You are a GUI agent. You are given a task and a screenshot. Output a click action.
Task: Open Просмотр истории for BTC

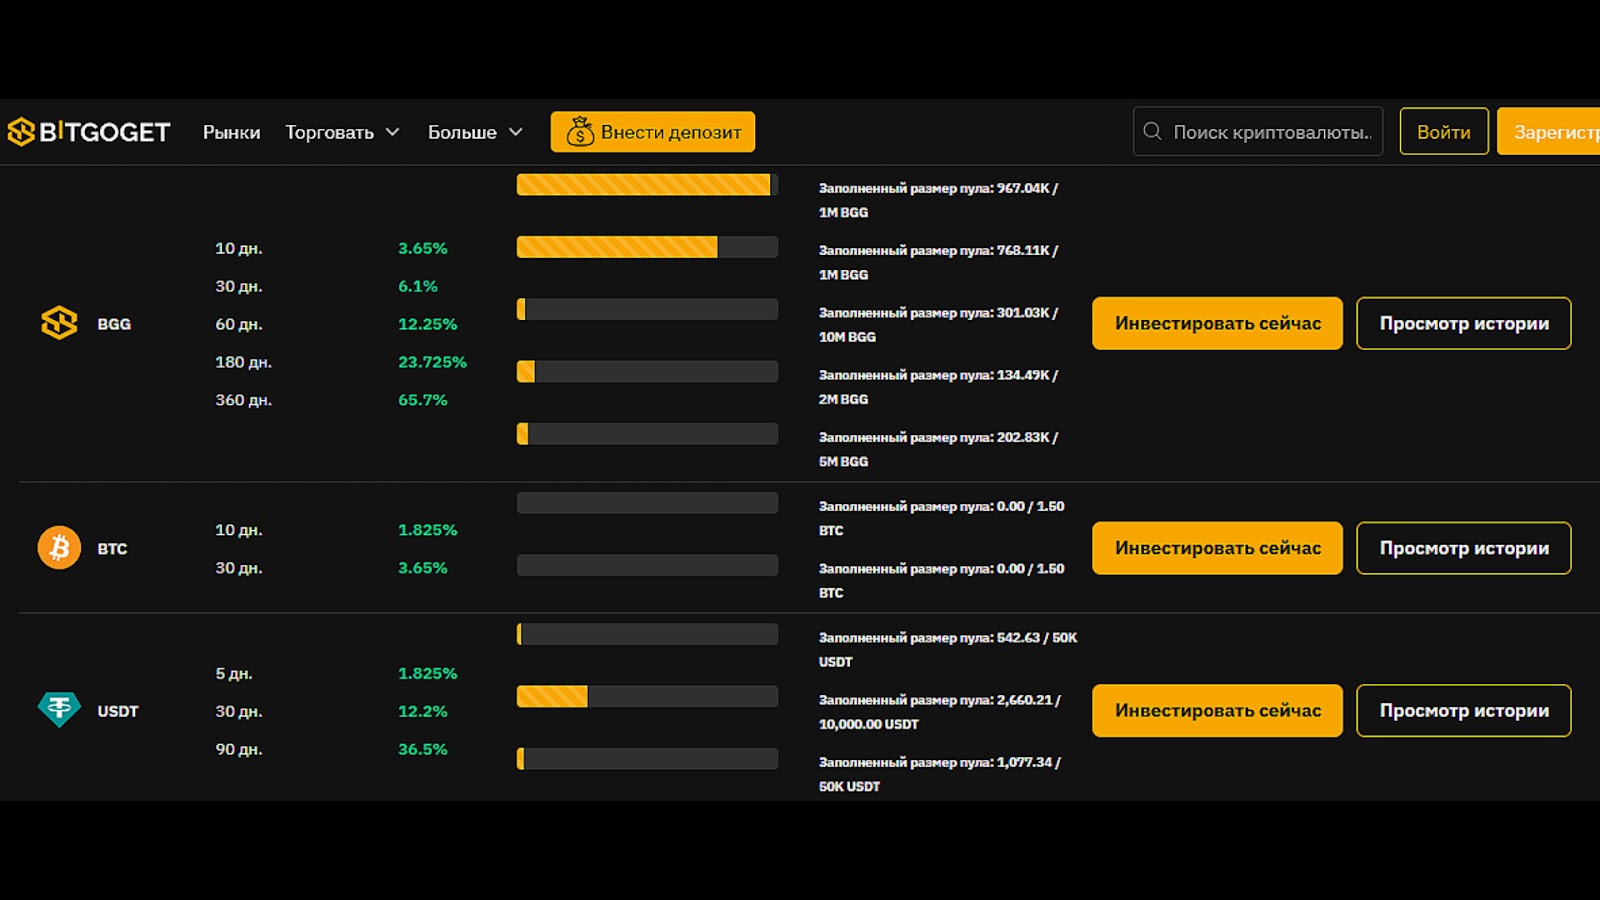1463,548
